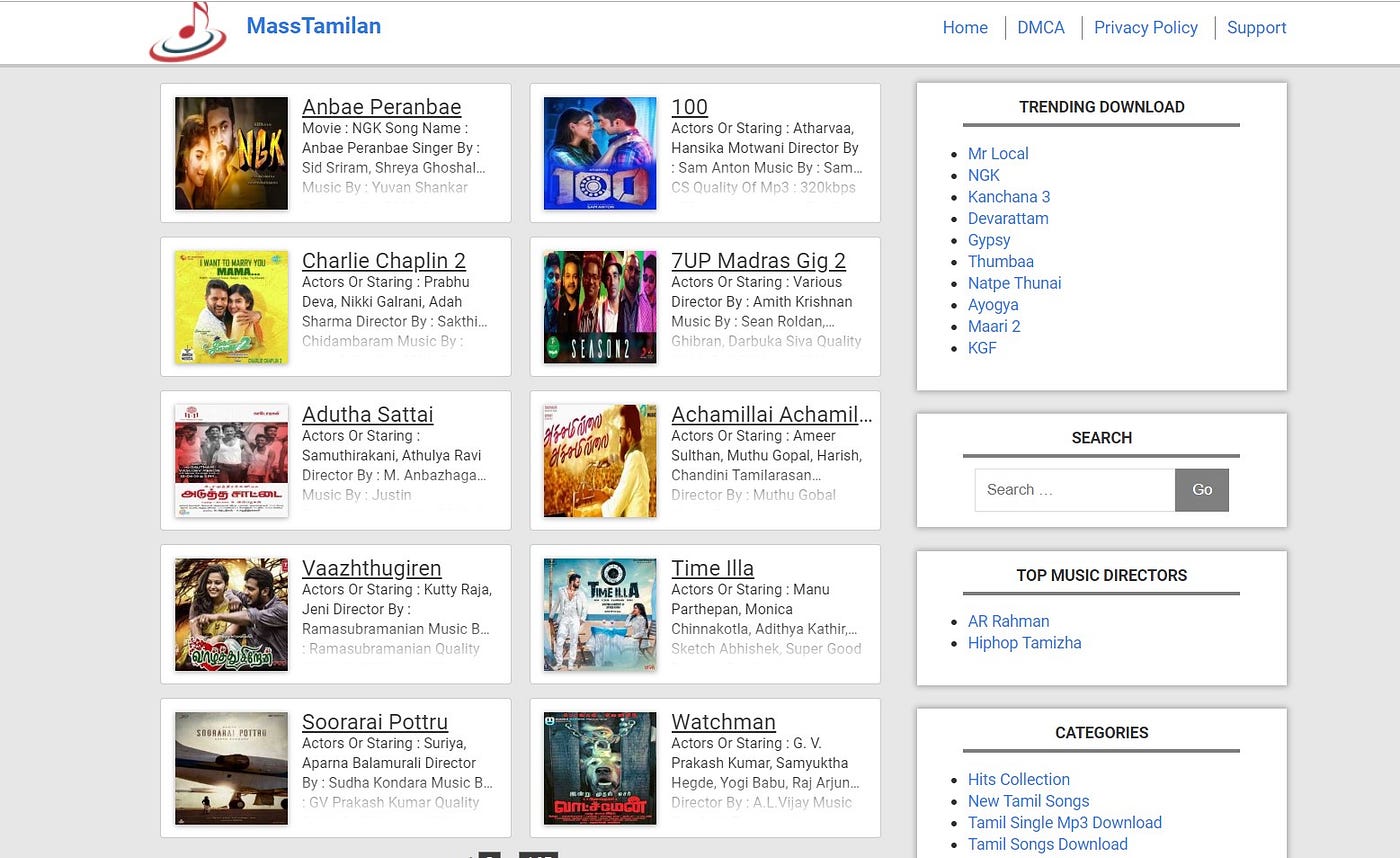Open the Vaazhthugiren title link
This screenshot has width=1400, height=858.
tap(371, 569)
